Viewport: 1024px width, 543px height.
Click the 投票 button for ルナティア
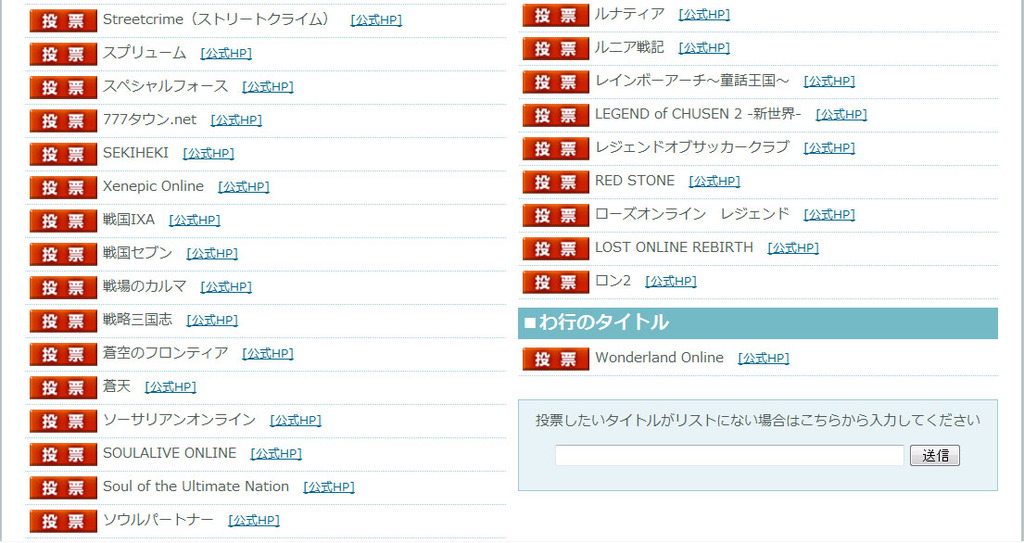point(555,15)
